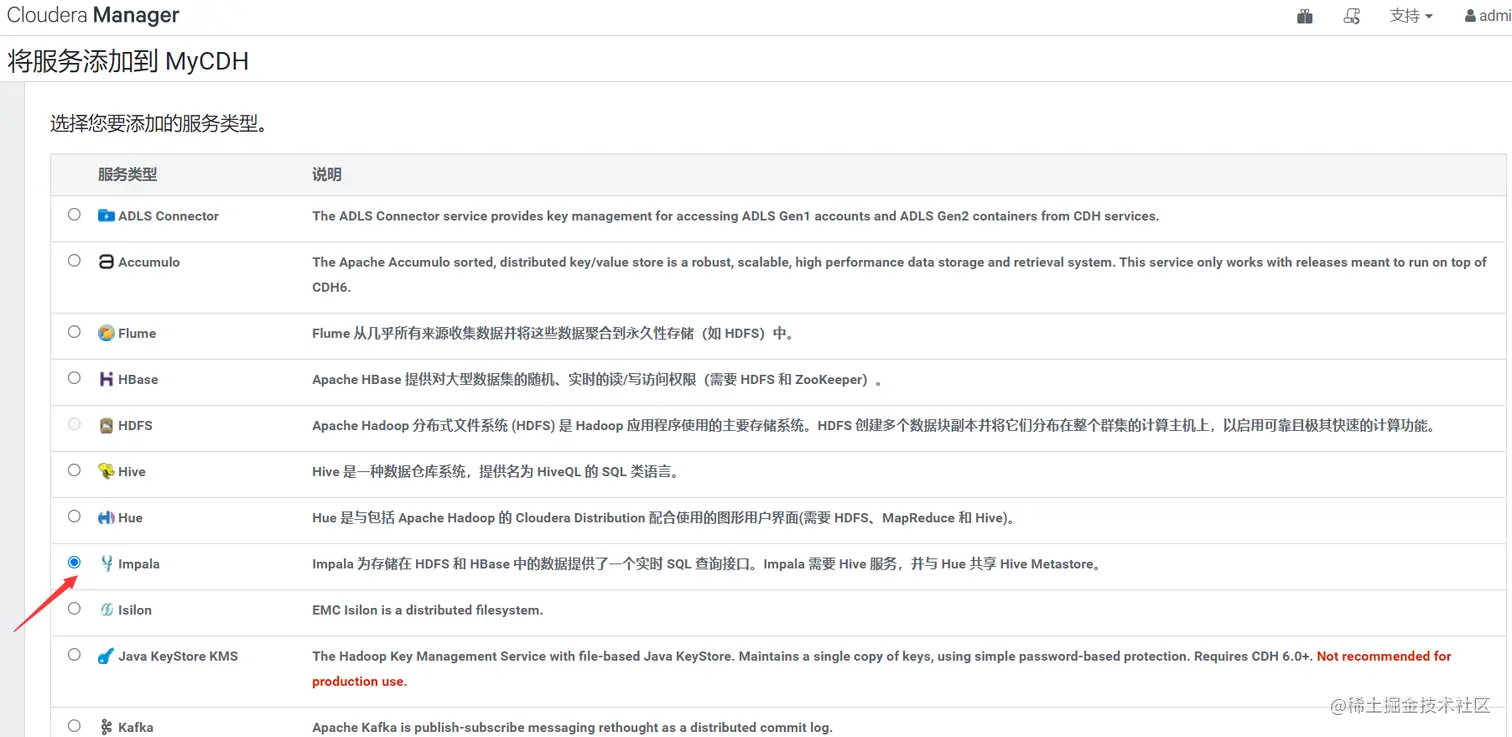Select the Hive radio button

tap(74, 469)
